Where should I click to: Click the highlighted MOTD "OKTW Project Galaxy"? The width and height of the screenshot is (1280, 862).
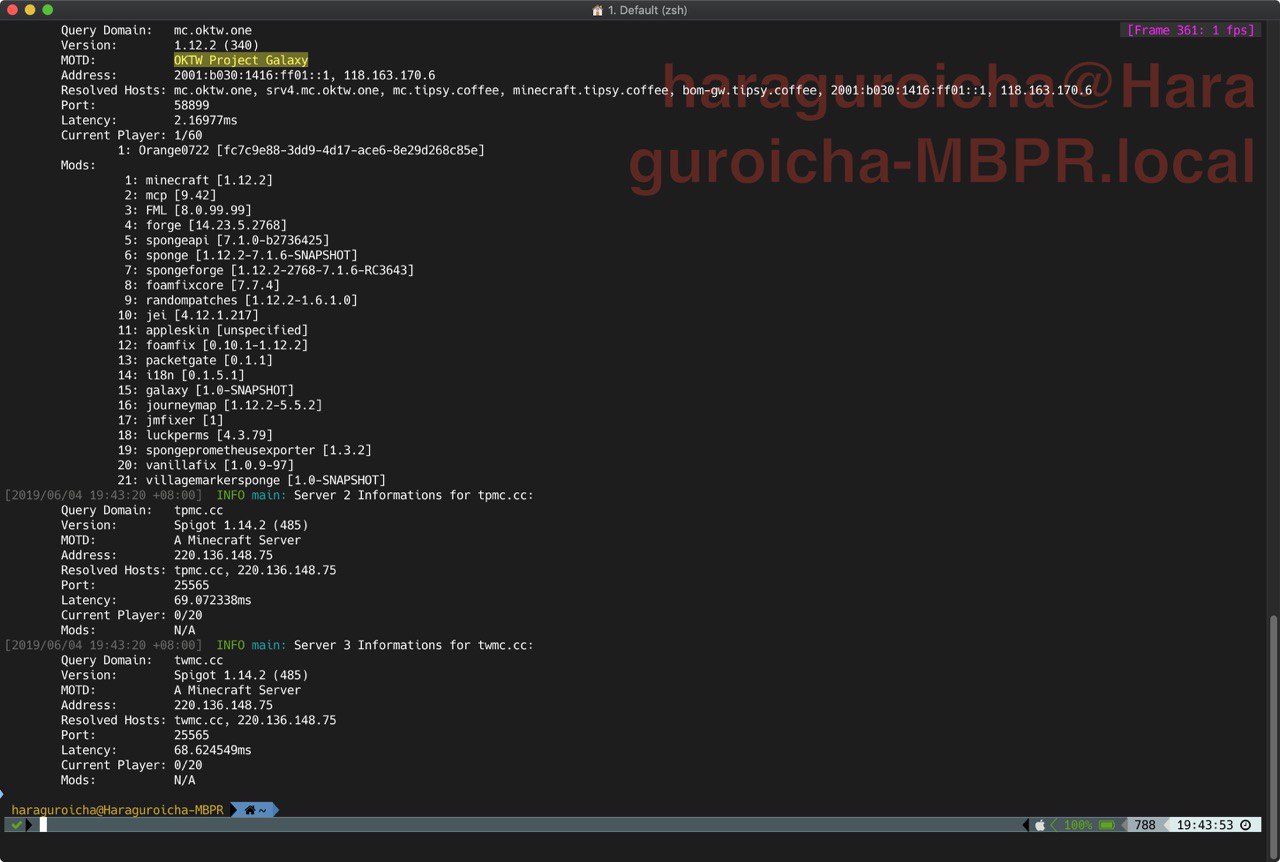coord(241,60)
